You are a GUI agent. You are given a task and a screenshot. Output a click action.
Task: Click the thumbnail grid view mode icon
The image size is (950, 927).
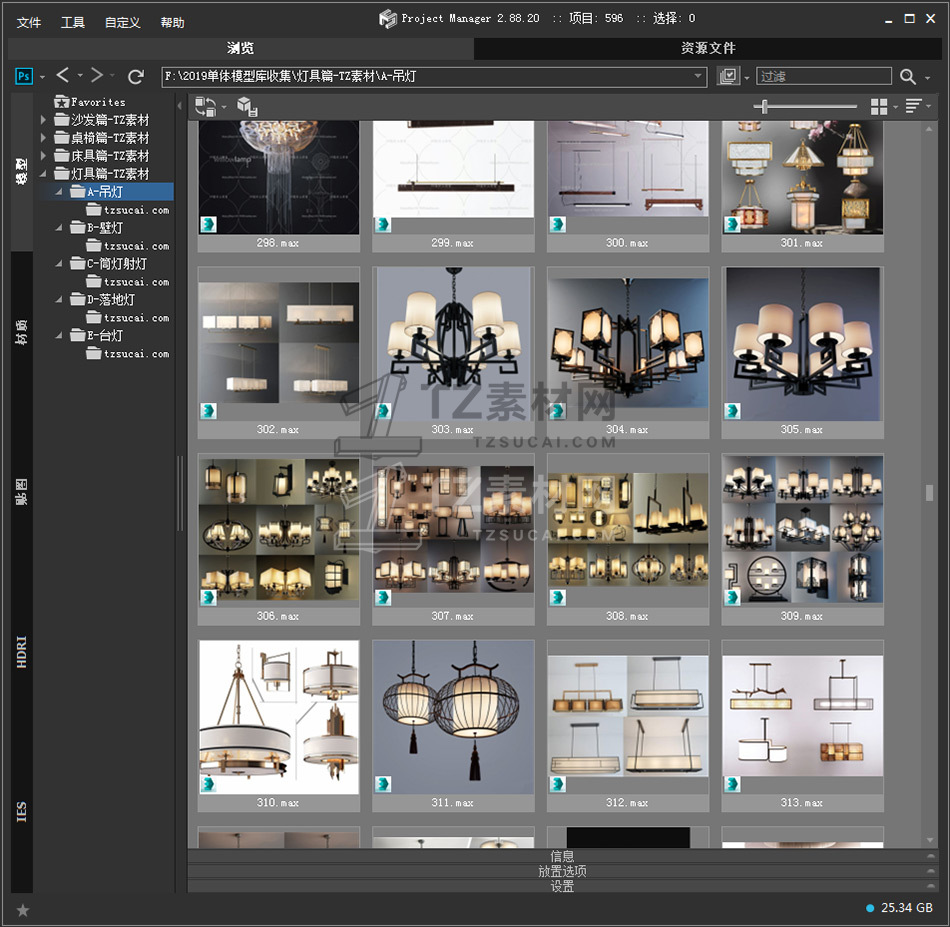[x=879, y=106]
